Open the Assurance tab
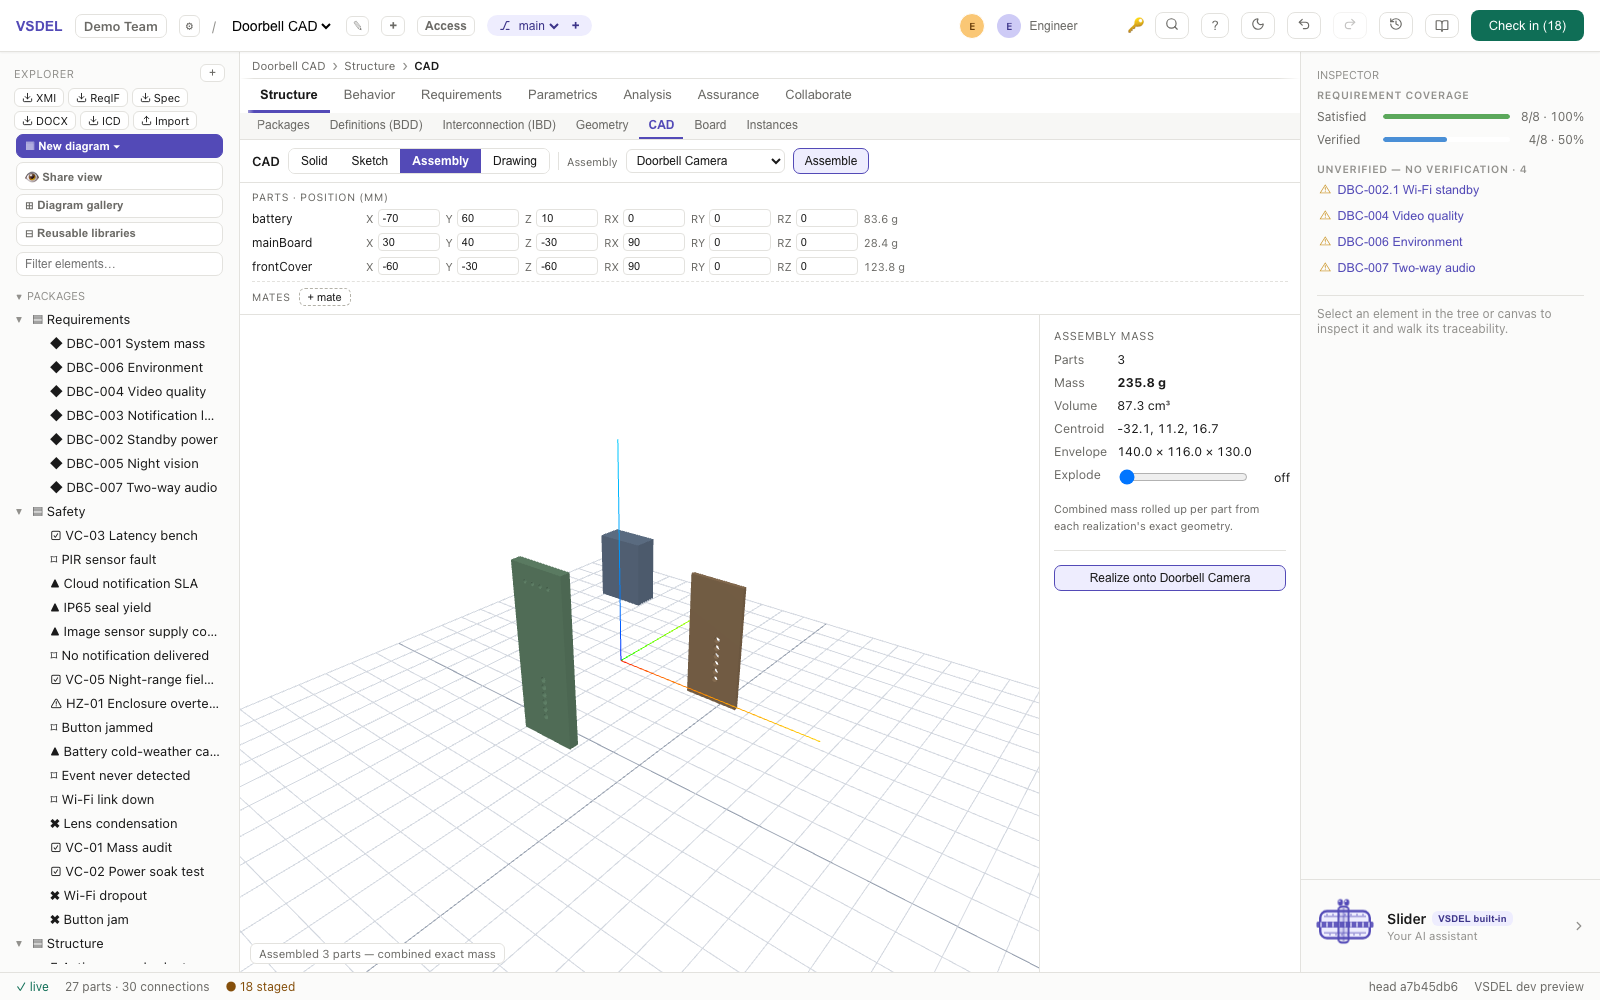The height and width of the screenshot is (1000, 1600). (728, 95)
